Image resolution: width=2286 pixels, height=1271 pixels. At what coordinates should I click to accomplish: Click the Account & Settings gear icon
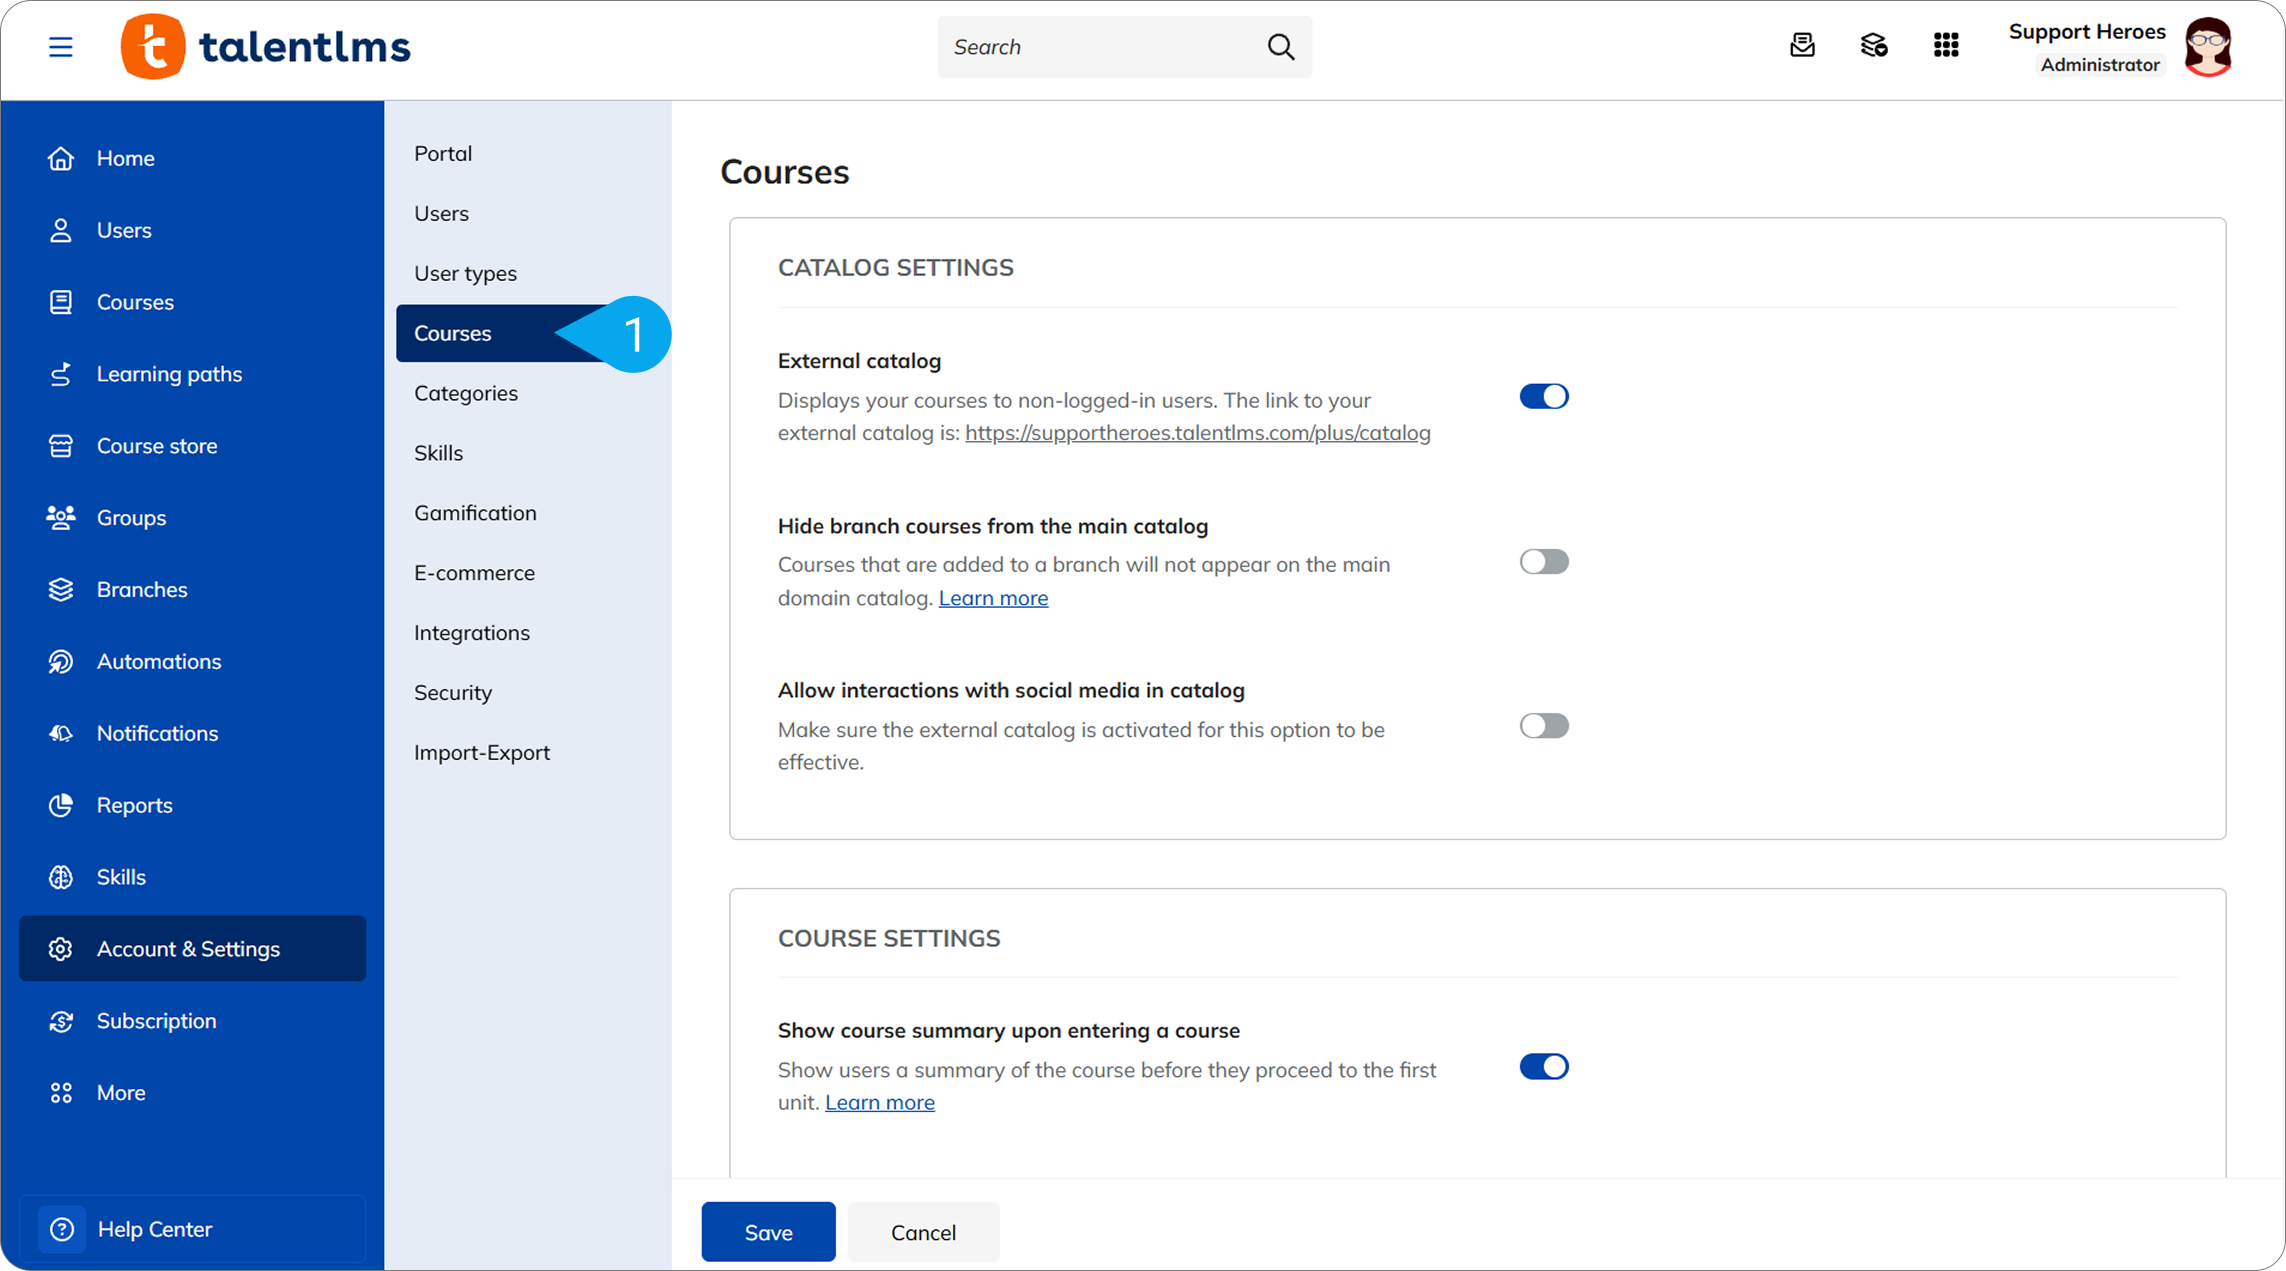pyautogui.click(x=61, y=949)
